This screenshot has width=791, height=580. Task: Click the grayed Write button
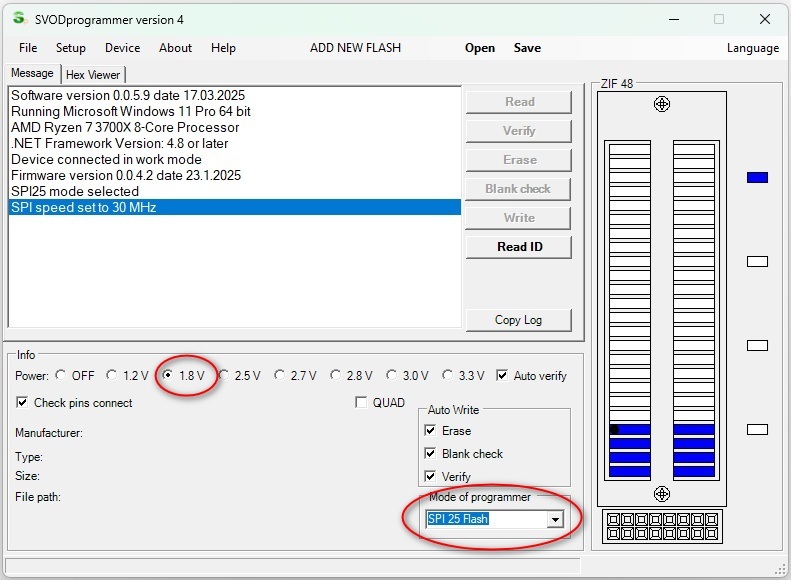519,218
